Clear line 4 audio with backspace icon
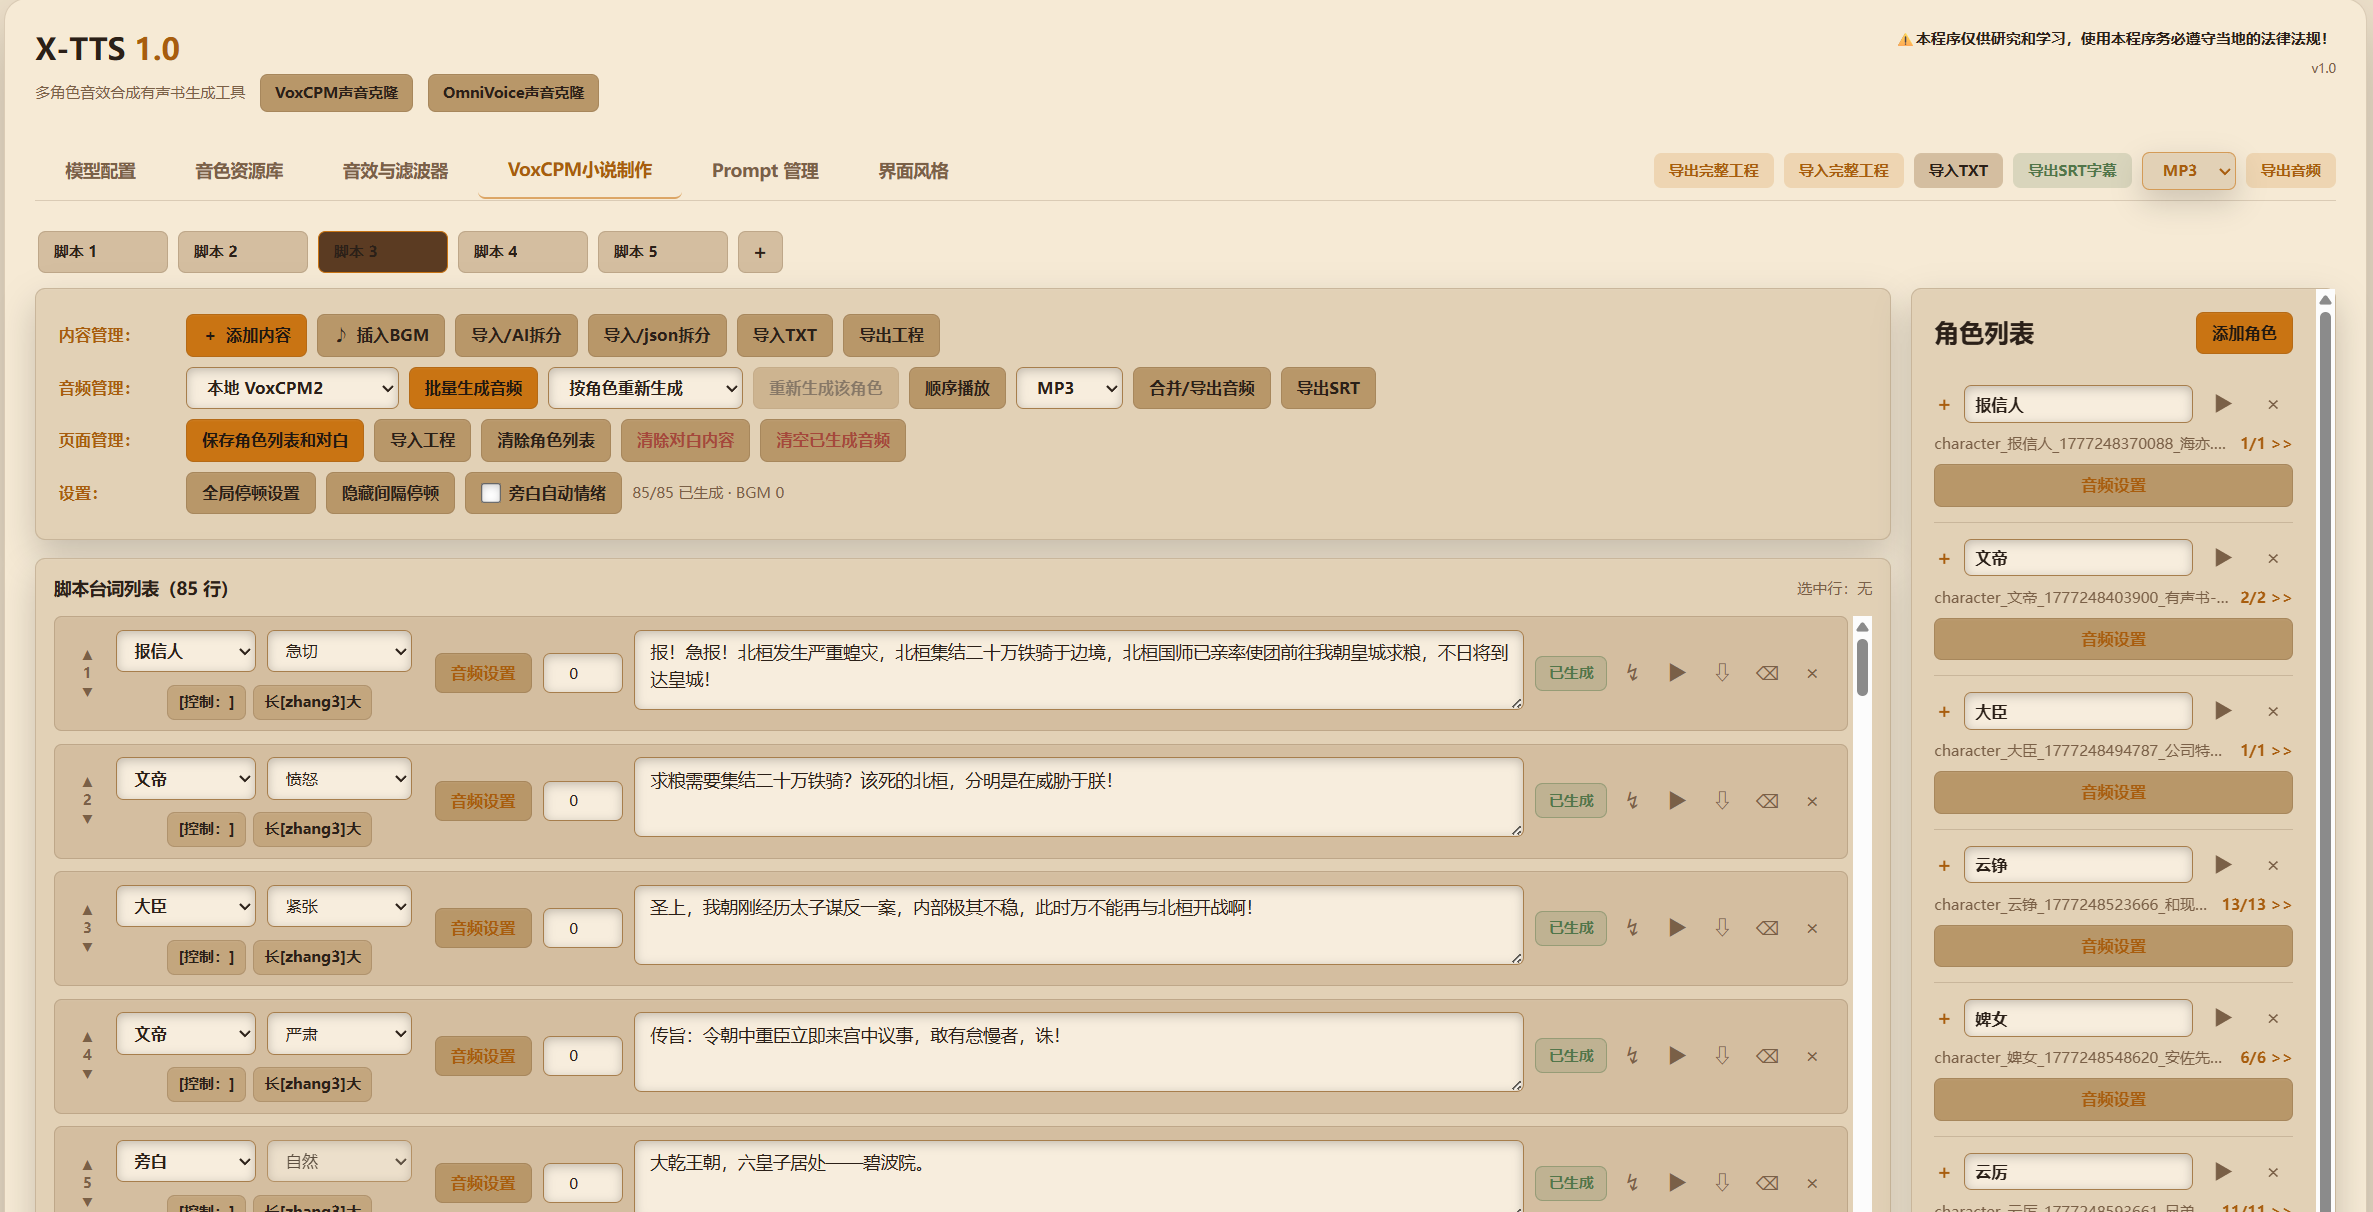 pos(1767,1055)
